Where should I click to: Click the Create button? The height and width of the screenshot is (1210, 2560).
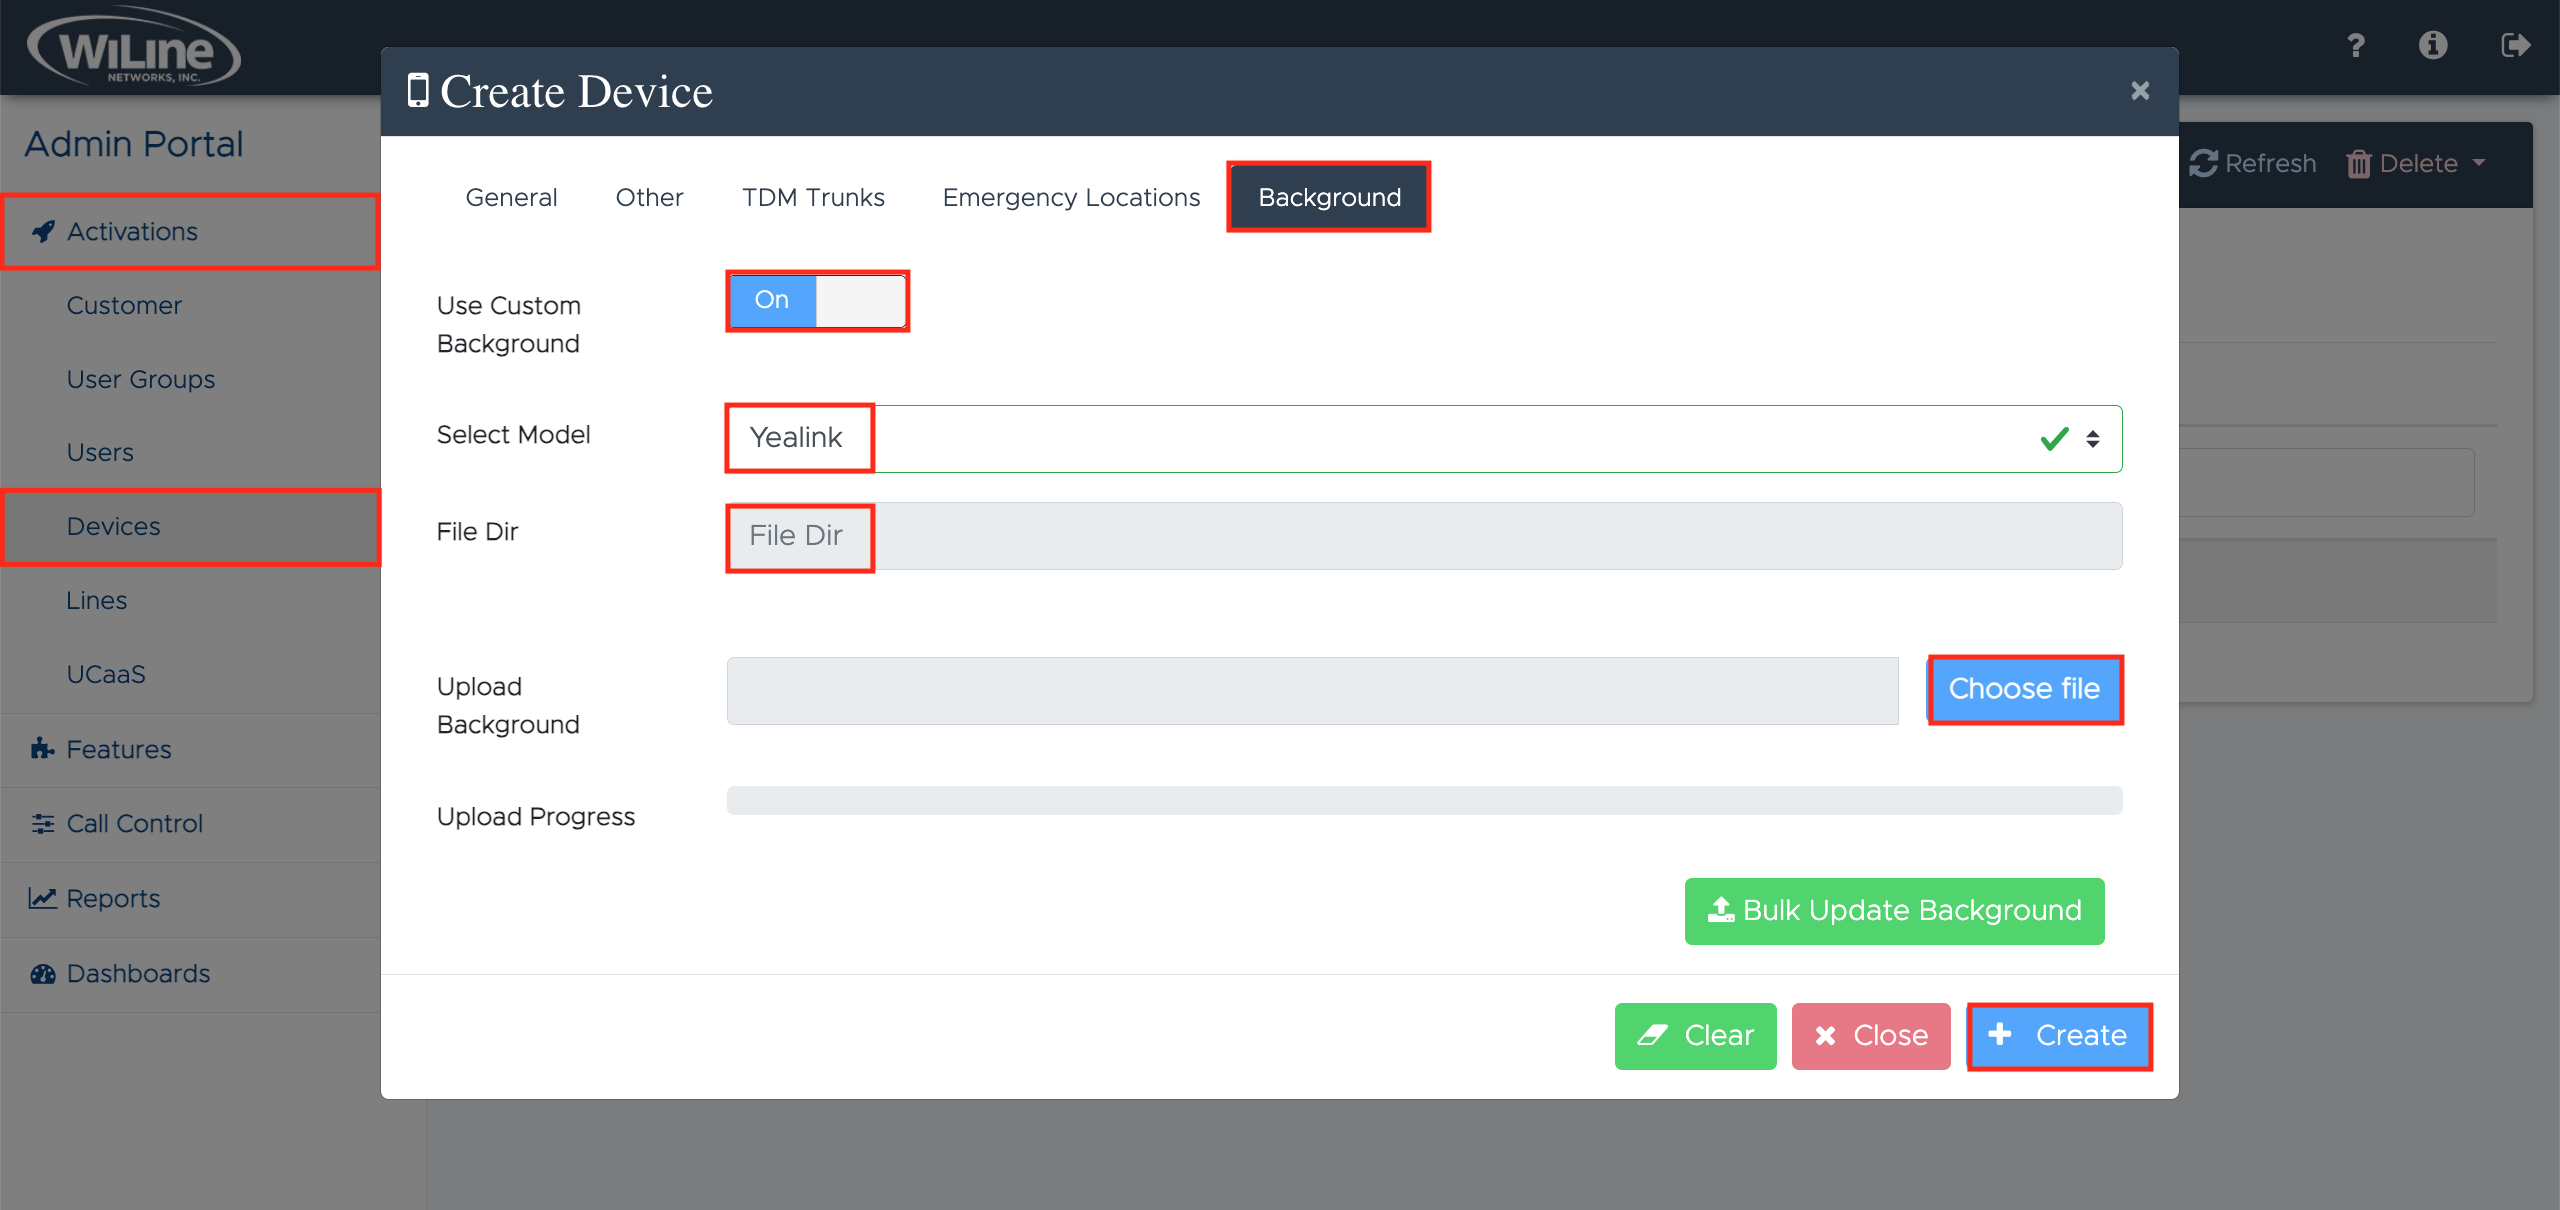pyautogui.click(x=2059, y=1036)
